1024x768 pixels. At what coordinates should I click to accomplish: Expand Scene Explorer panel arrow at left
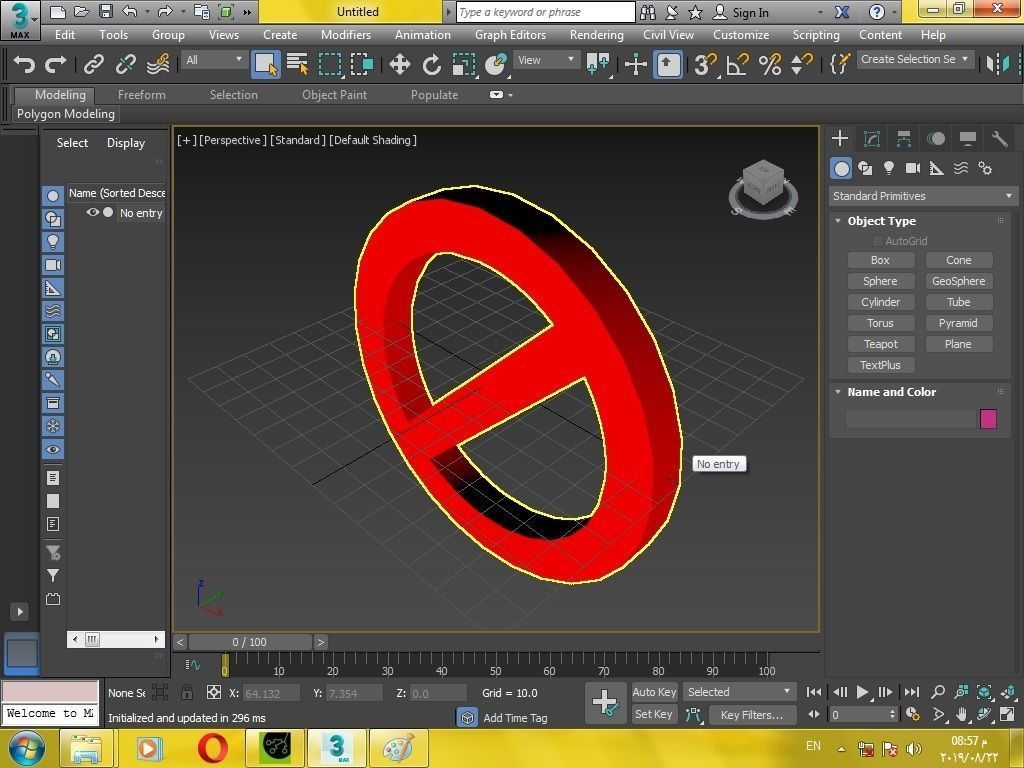pyautogui.click(x=20, y=612)
